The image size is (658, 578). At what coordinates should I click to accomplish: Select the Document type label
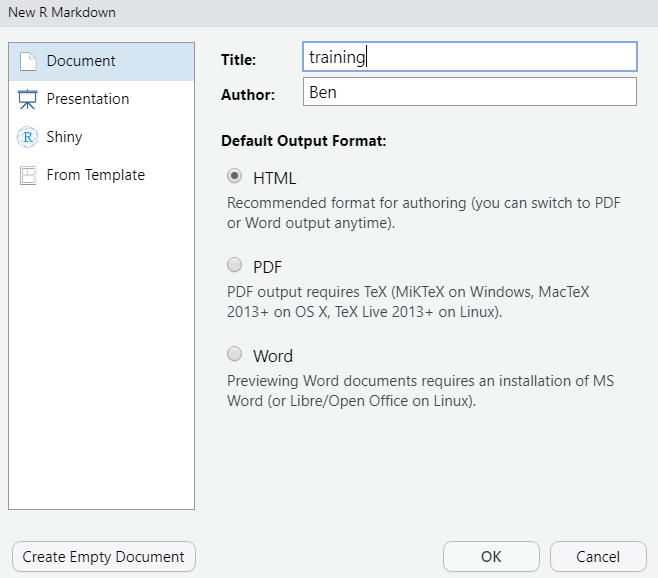click(81, 61)
